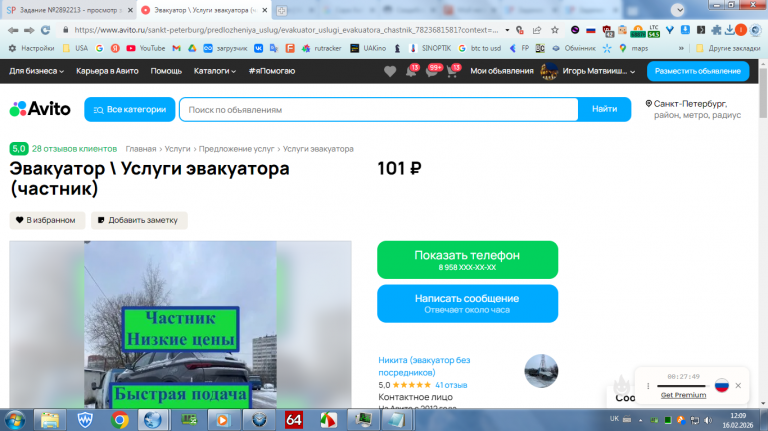Open the address bar suggestions dropdown arrow

coord(507,30)
